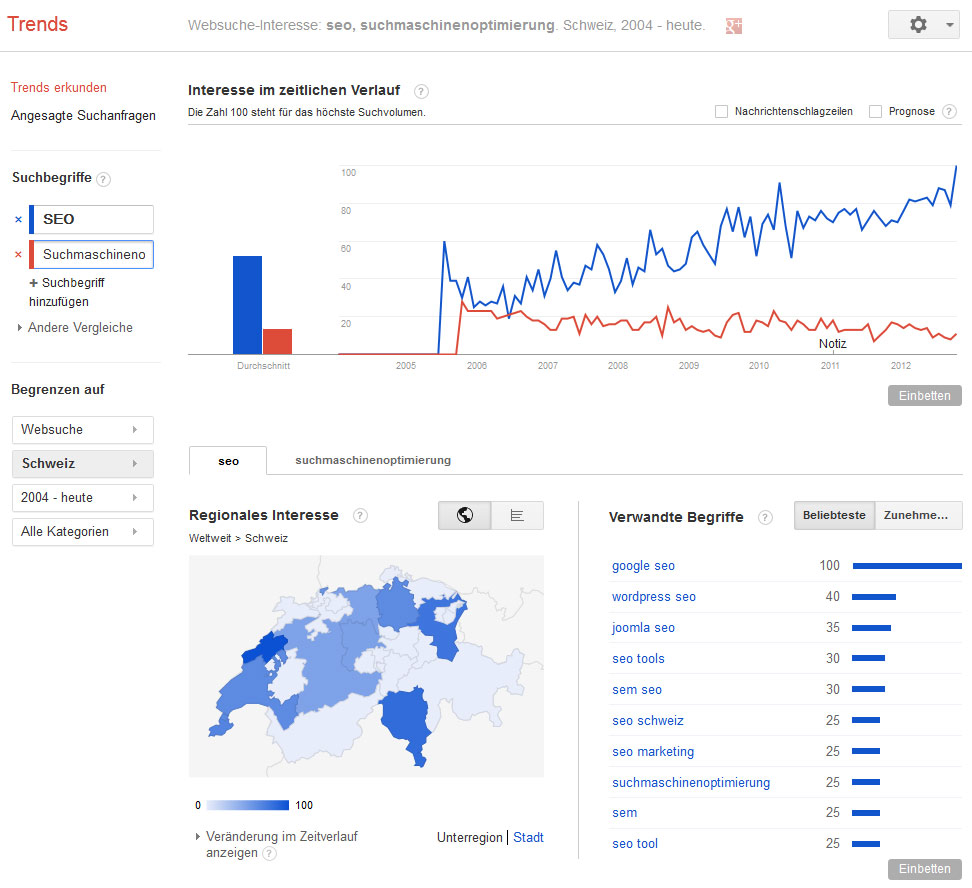
Task: Select the Beliebteste tab
Action: point(834,515)
